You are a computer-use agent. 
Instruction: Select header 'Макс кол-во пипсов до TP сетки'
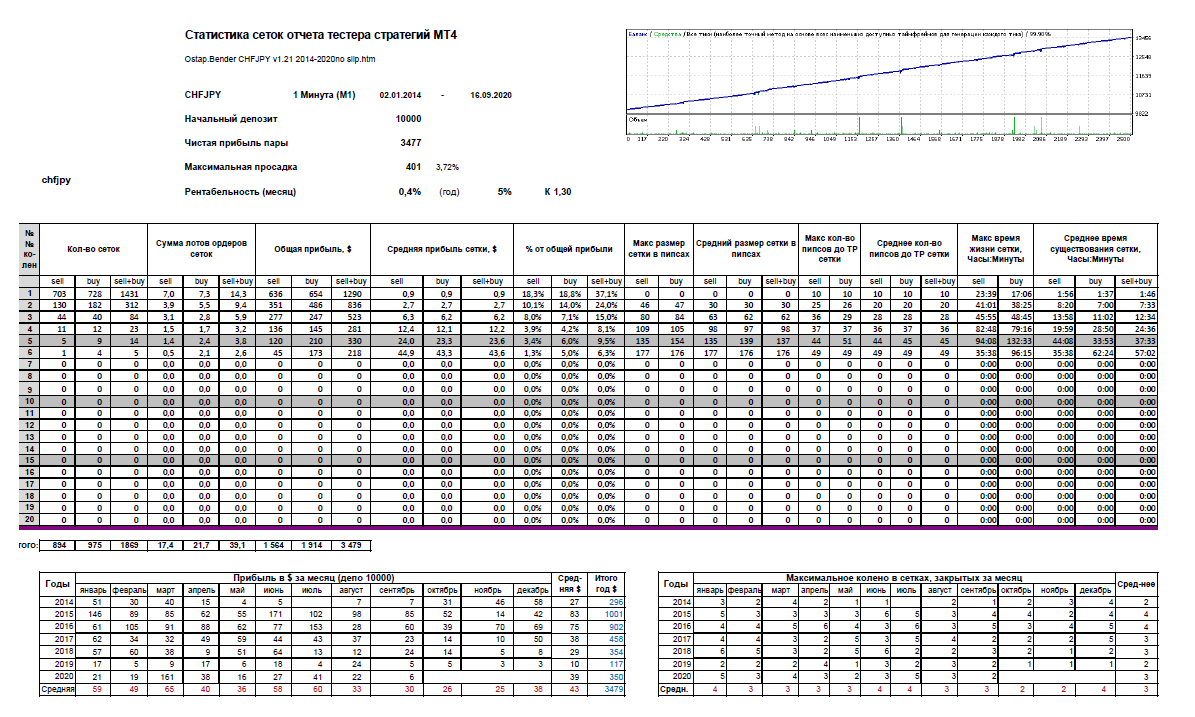[829, 248]
